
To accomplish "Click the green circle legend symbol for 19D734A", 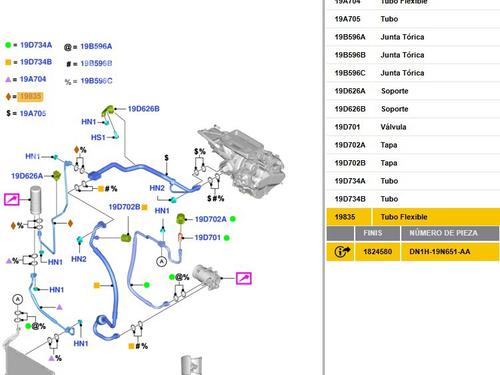I will [x=8, y=45].
